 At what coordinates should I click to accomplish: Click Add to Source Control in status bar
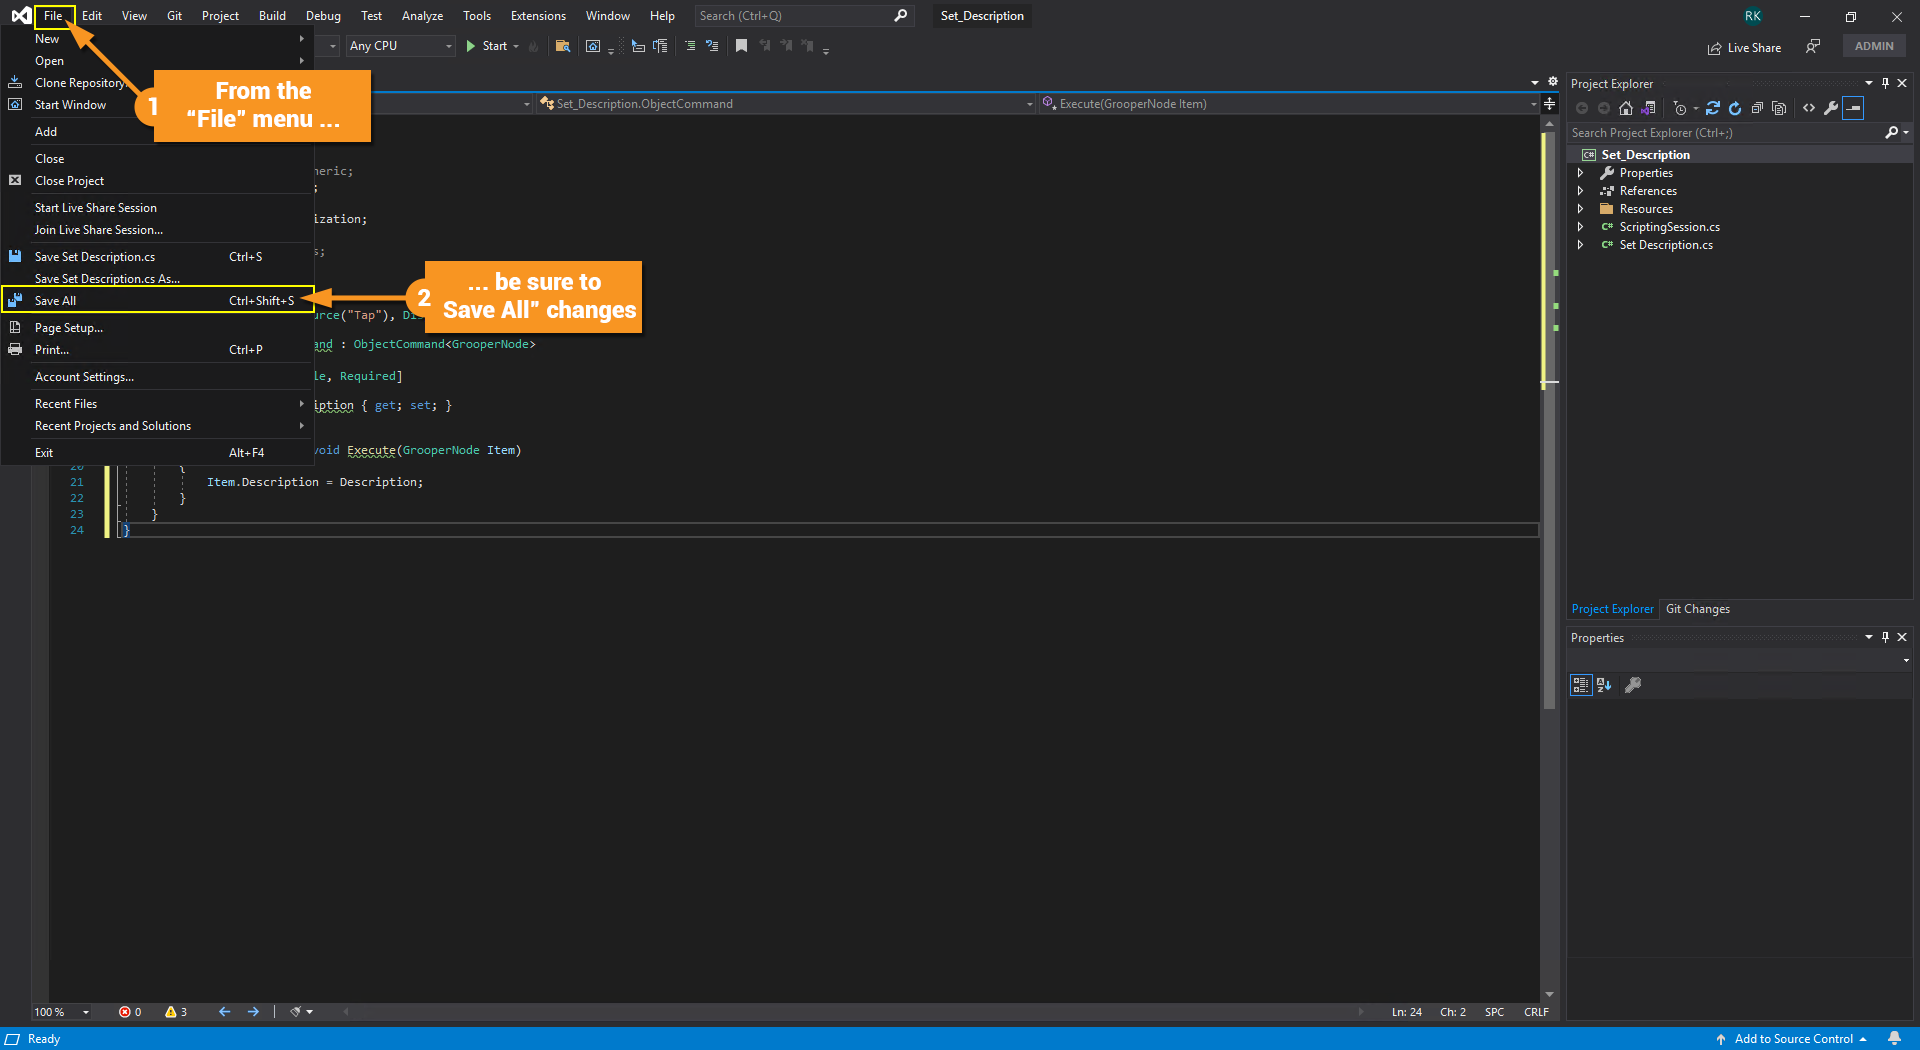tap(1793, 1038)
